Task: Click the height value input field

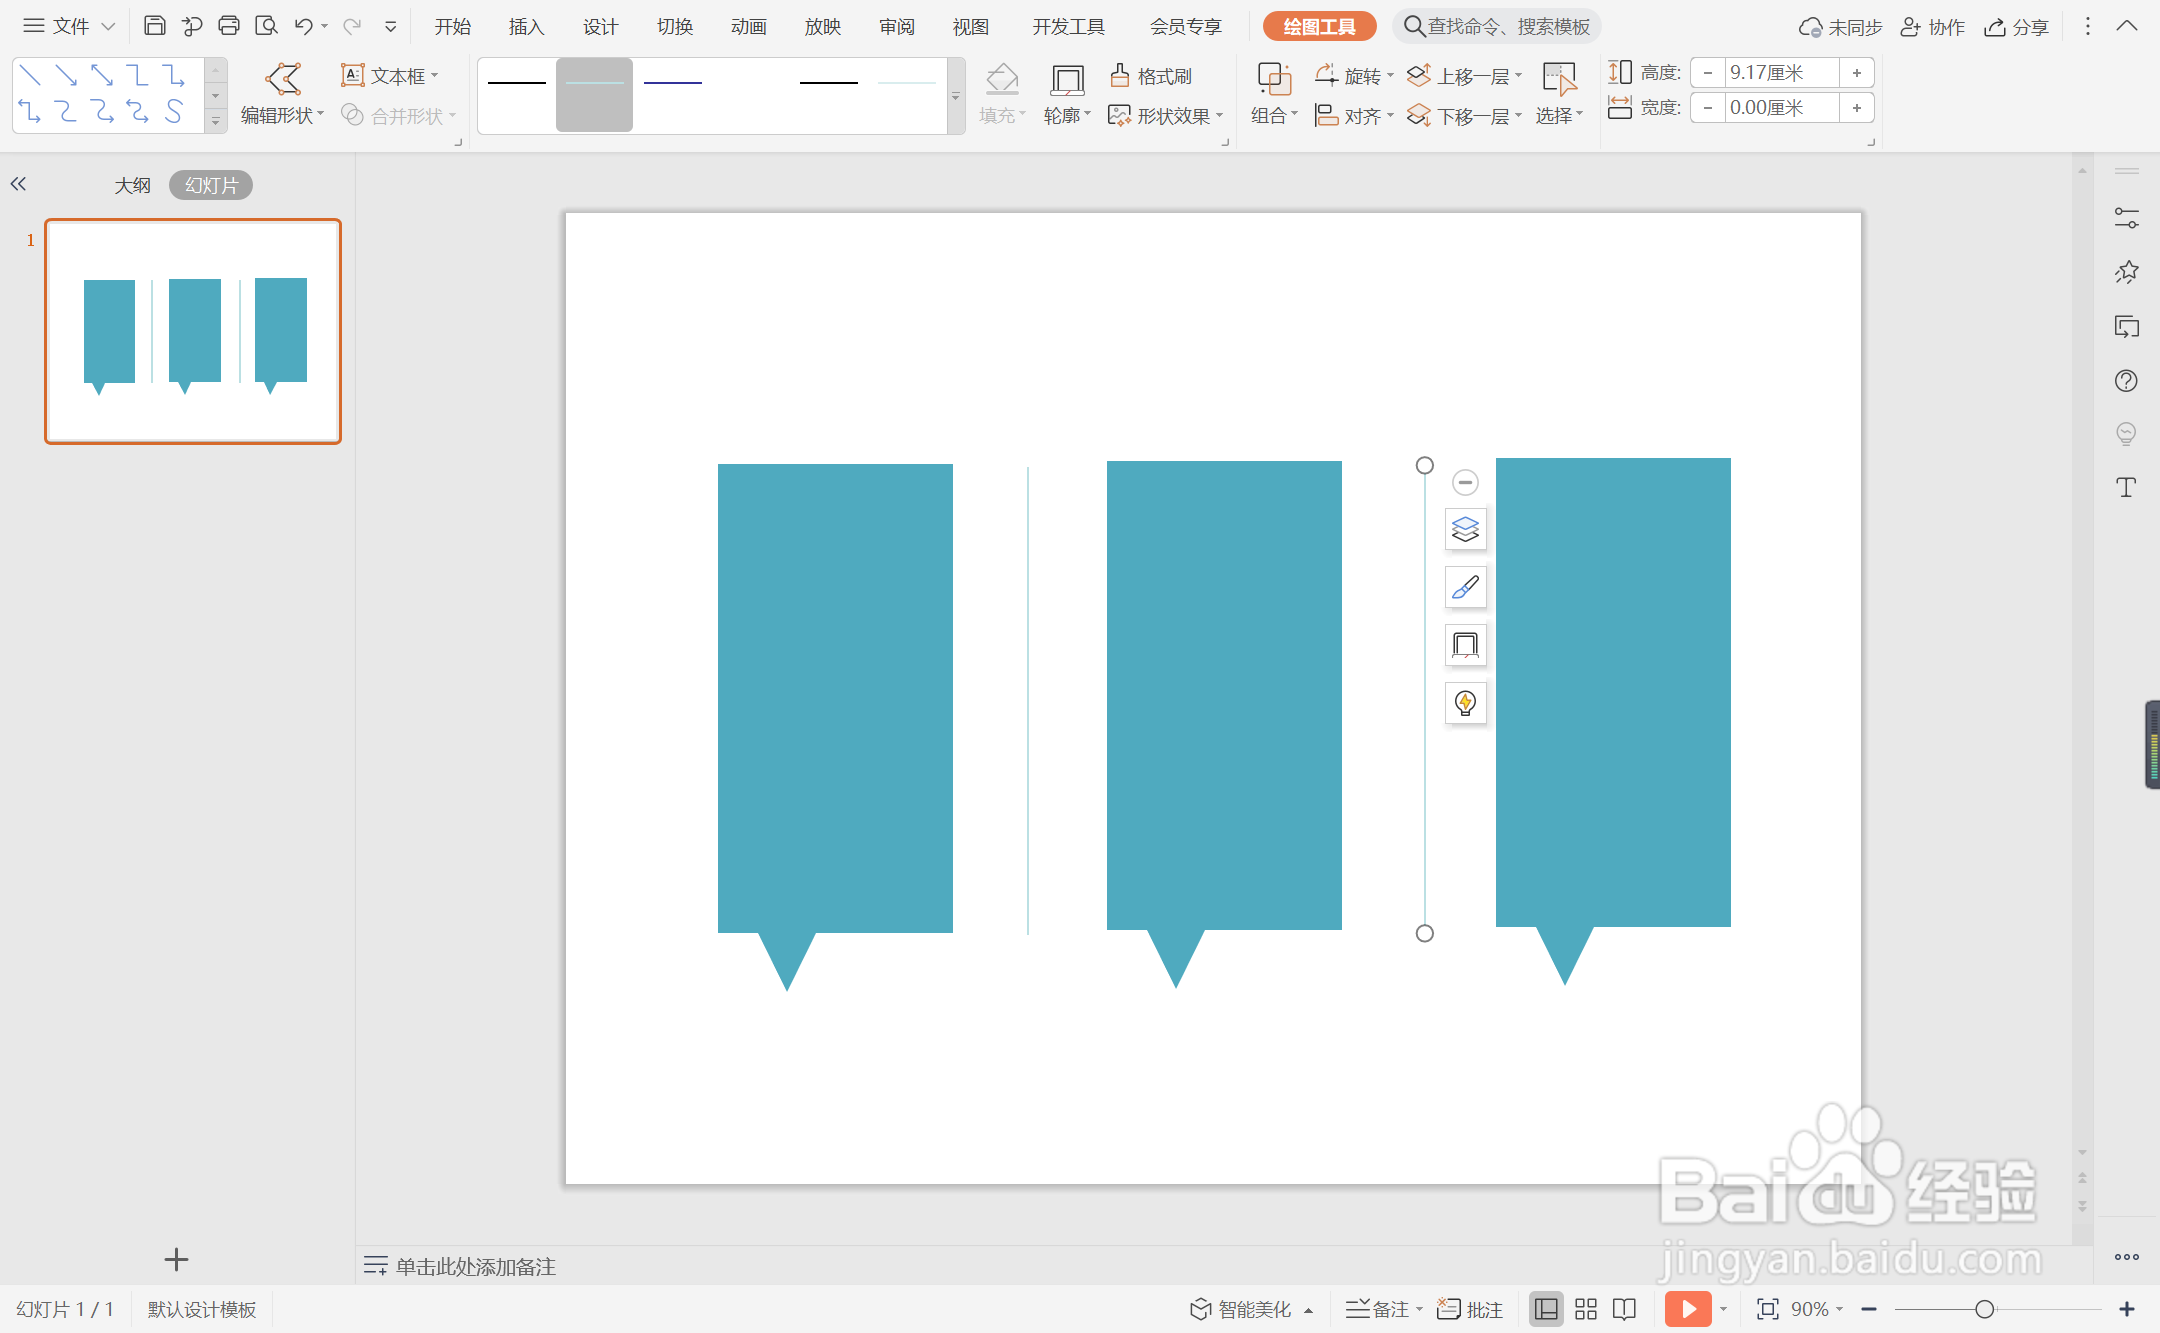Action: [x=1782, y=73]
